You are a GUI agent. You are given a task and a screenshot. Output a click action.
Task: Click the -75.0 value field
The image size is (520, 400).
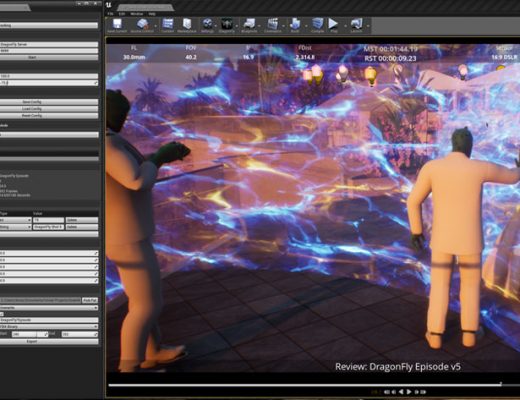[49, 82]
